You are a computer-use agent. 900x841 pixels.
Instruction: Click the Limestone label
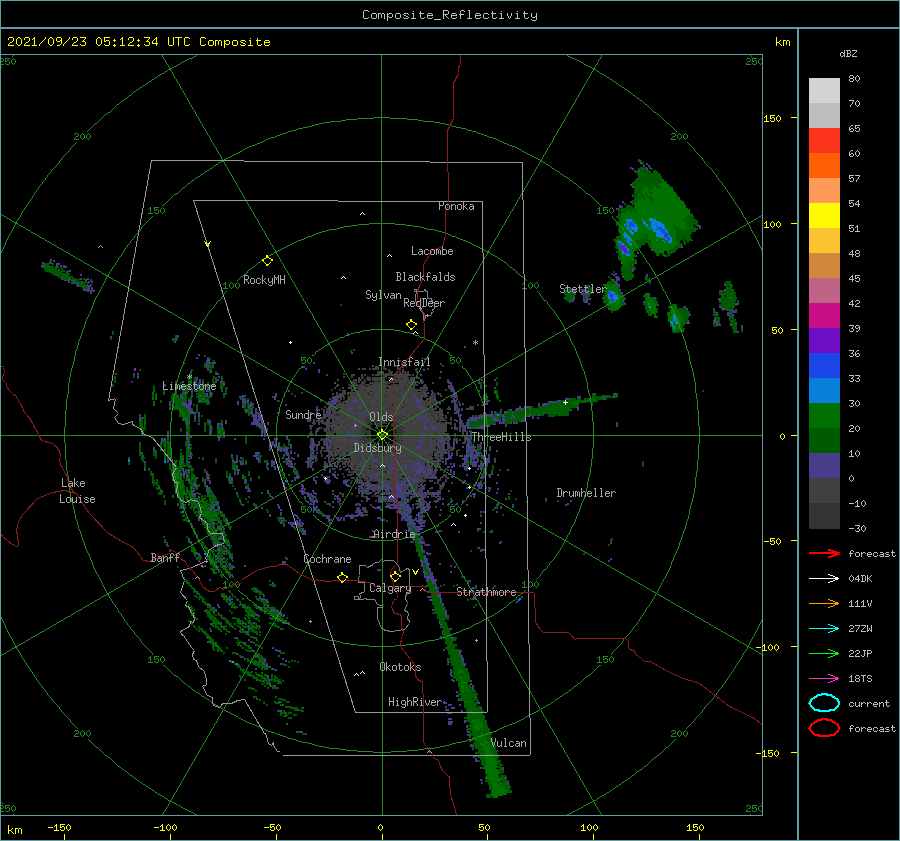pos(189,386)
